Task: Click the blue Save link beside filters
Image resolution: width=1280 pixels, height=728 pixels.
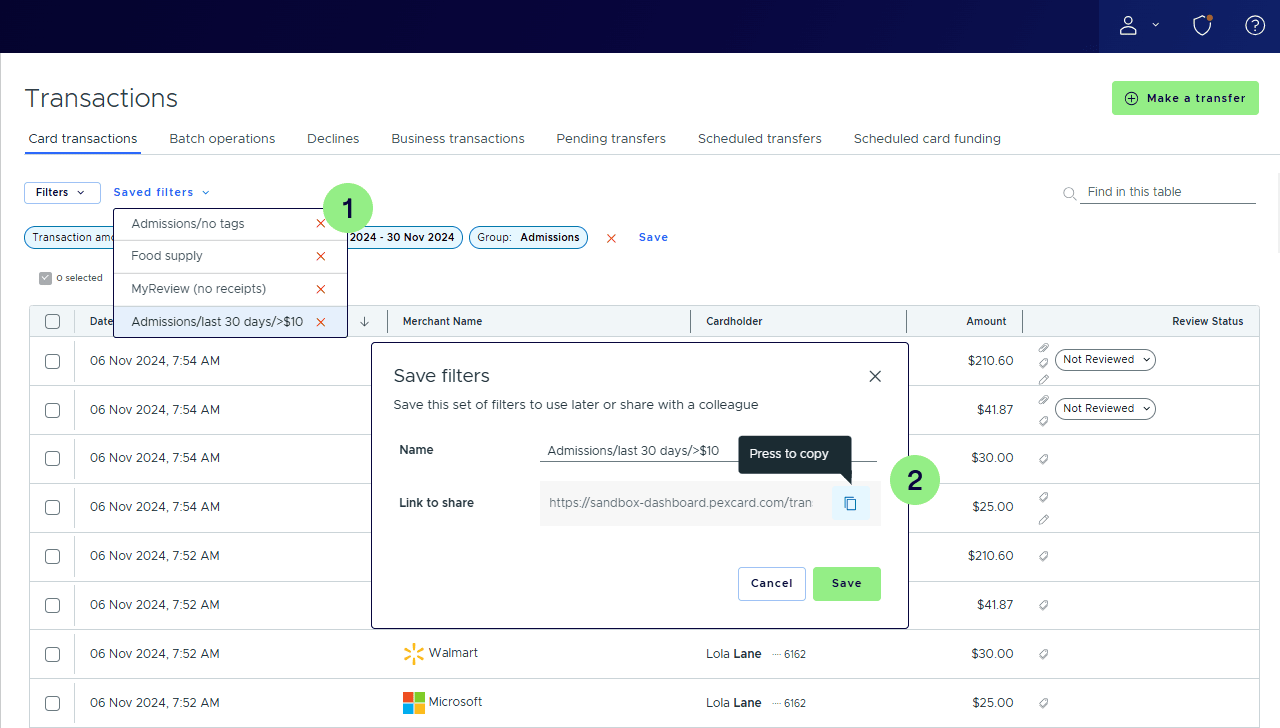Action: point(653,238)
